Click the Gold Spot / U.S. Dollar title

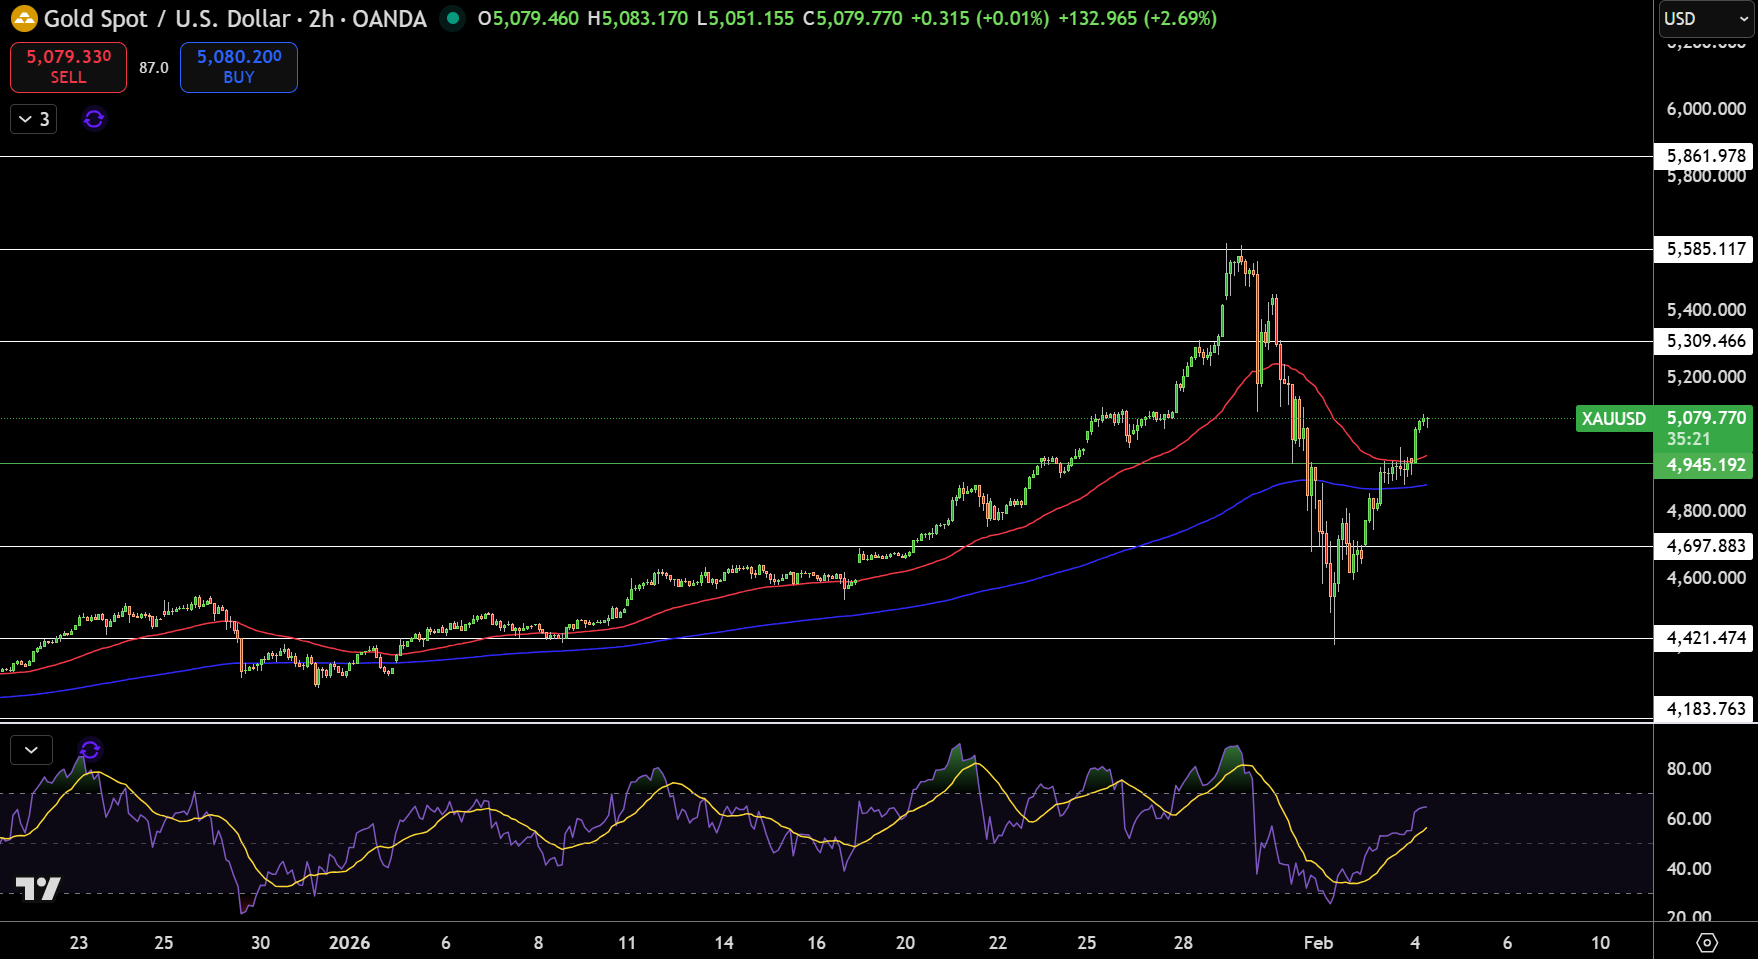point(167,19)
